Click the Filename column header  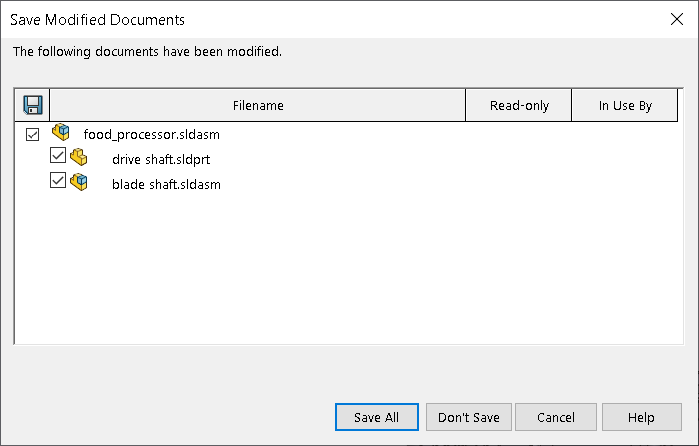coord(258,105)
